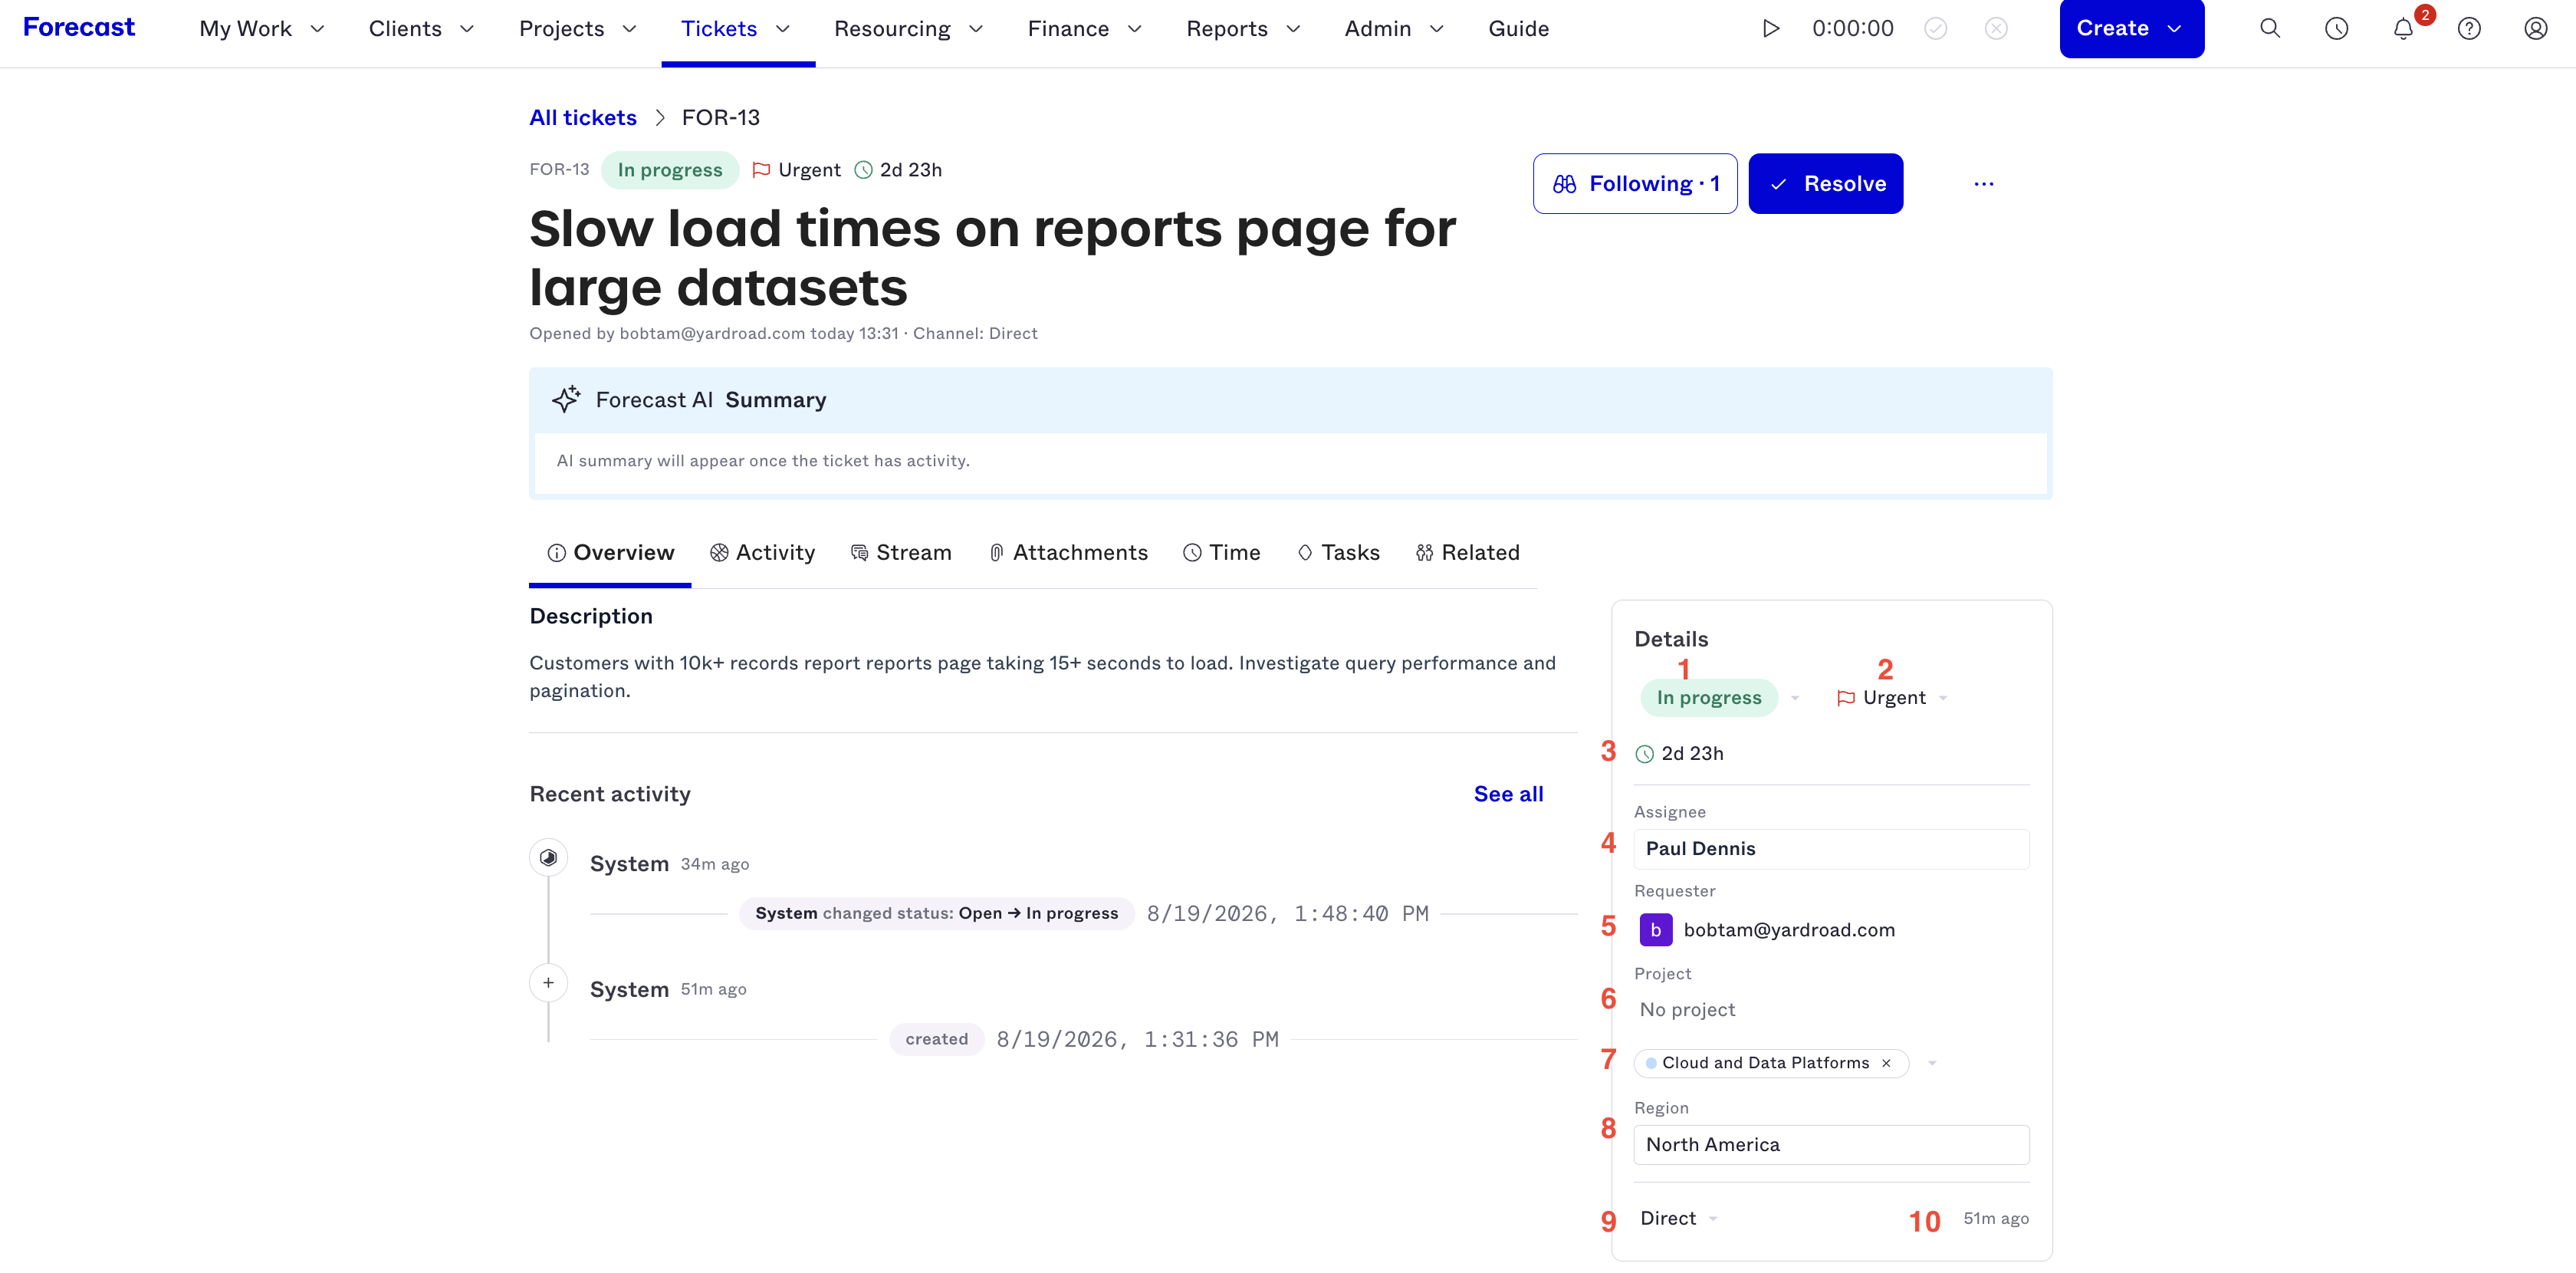Click the All tickets breadcrumb link
The width and height of the screenshot is (2576, 1273).
(583, 118)
